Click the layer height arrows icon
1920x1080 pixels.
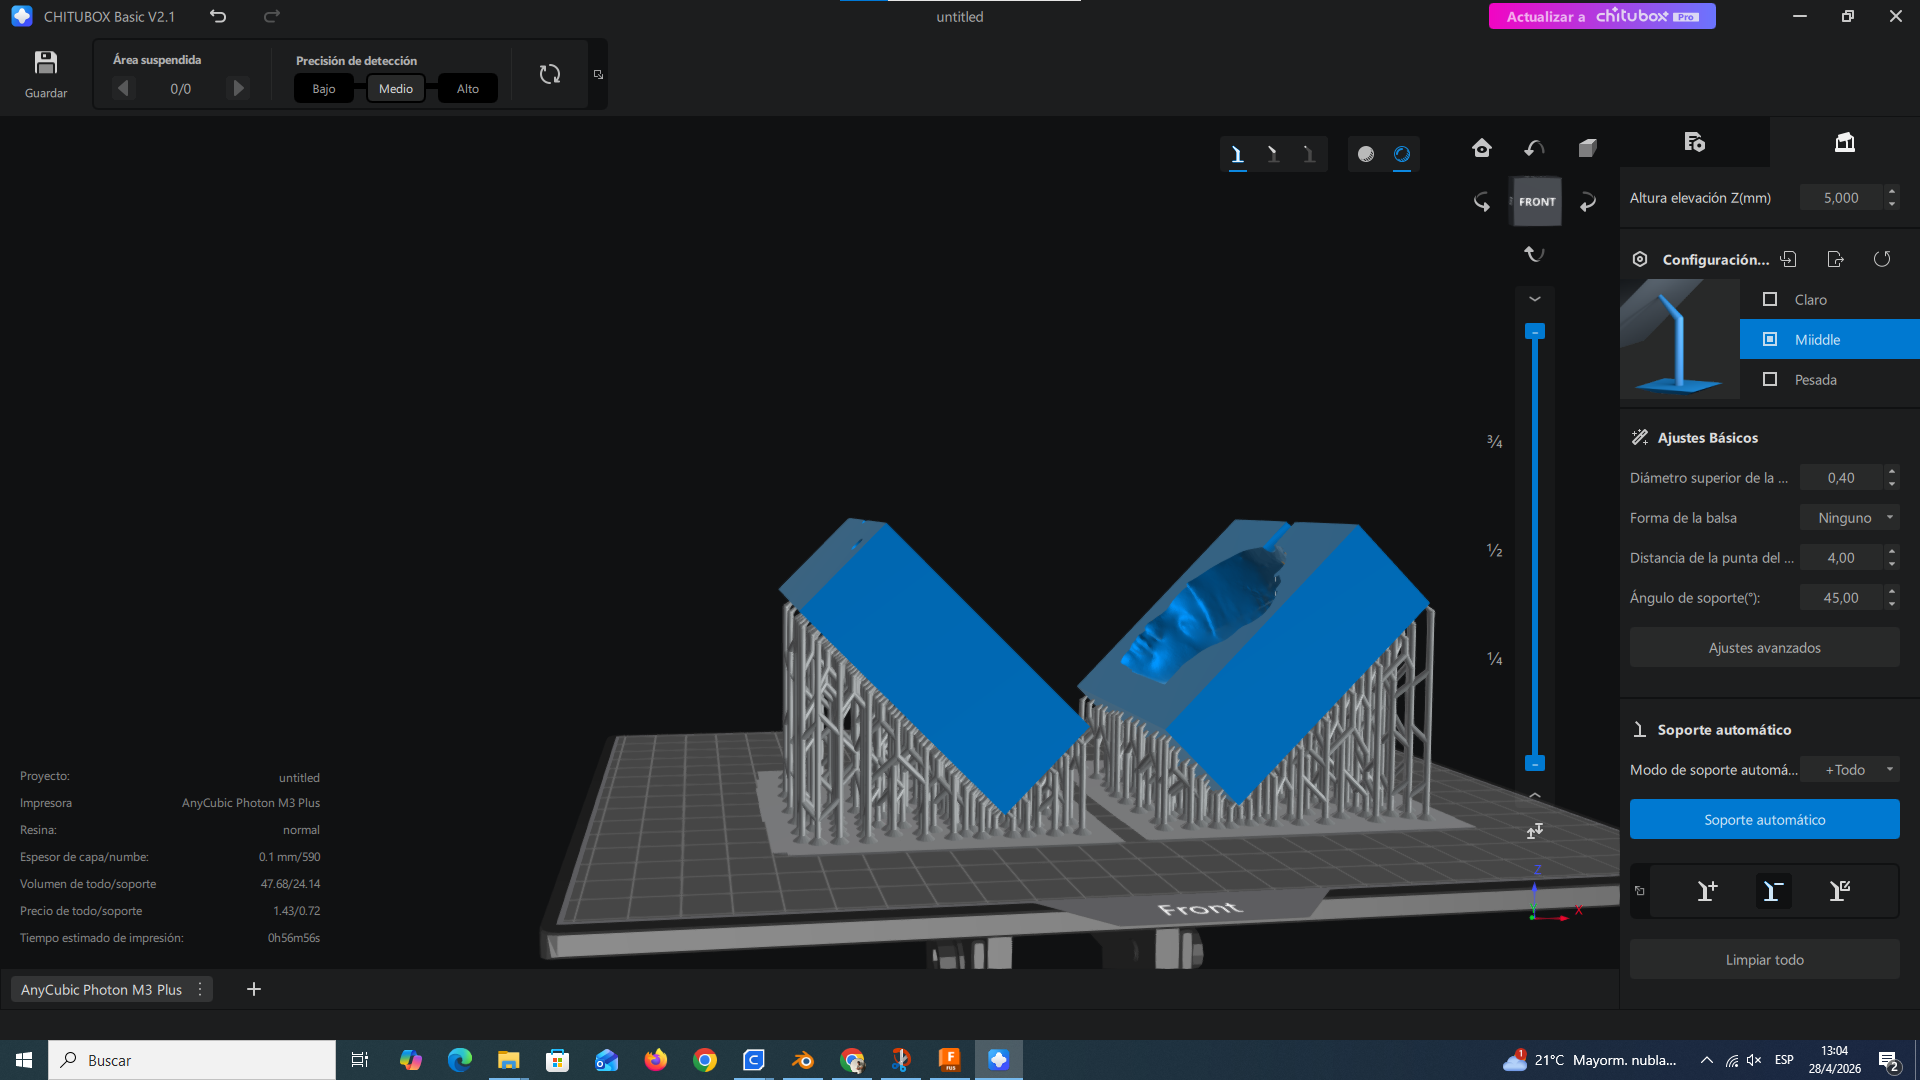point(1535,831)
